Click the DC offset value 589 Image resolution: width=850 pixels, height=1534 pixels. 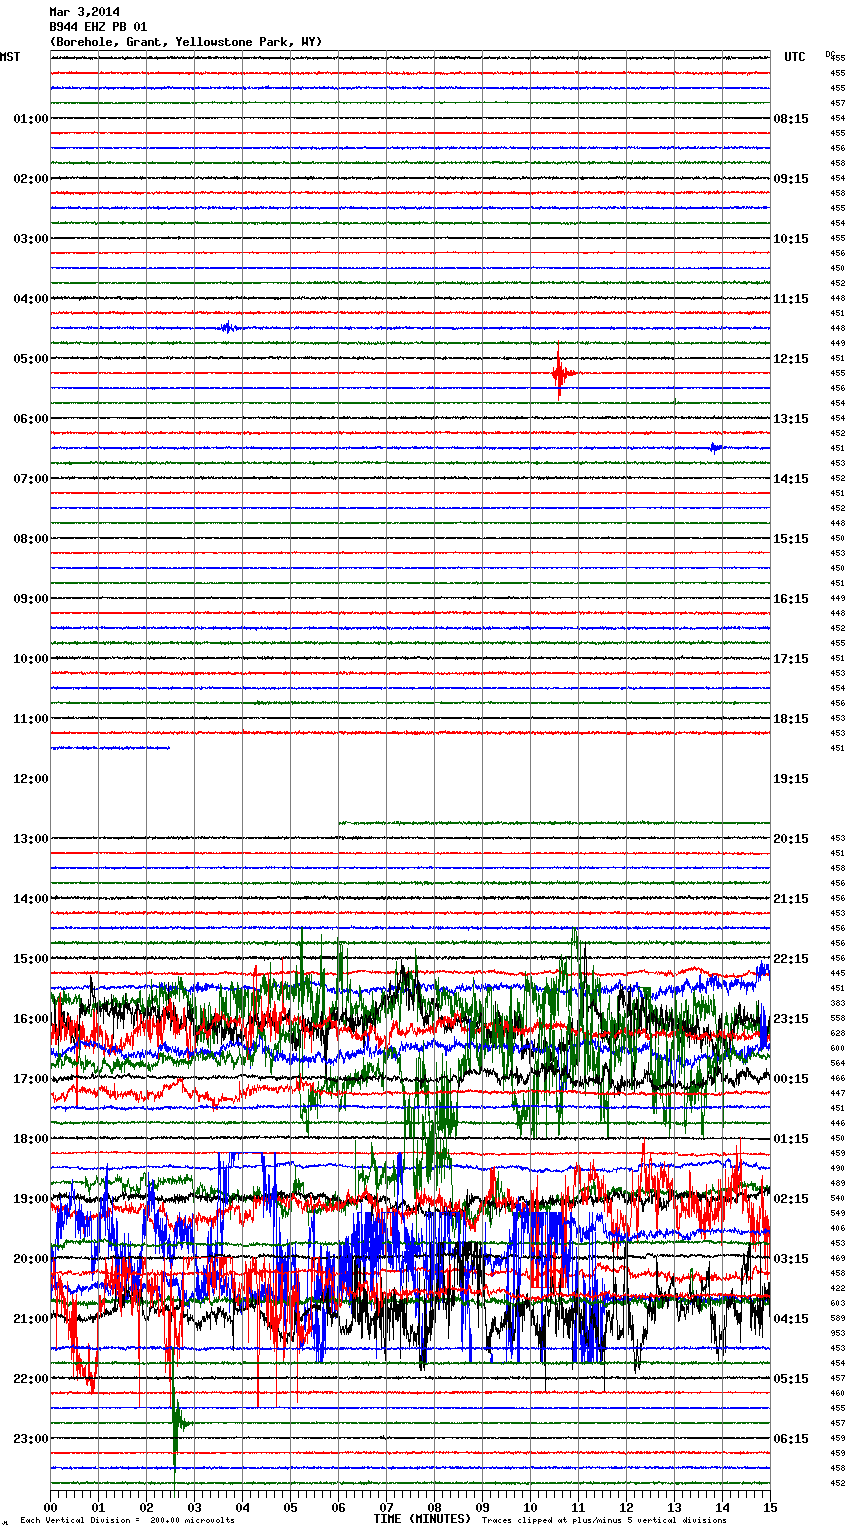pos(837,1318)
